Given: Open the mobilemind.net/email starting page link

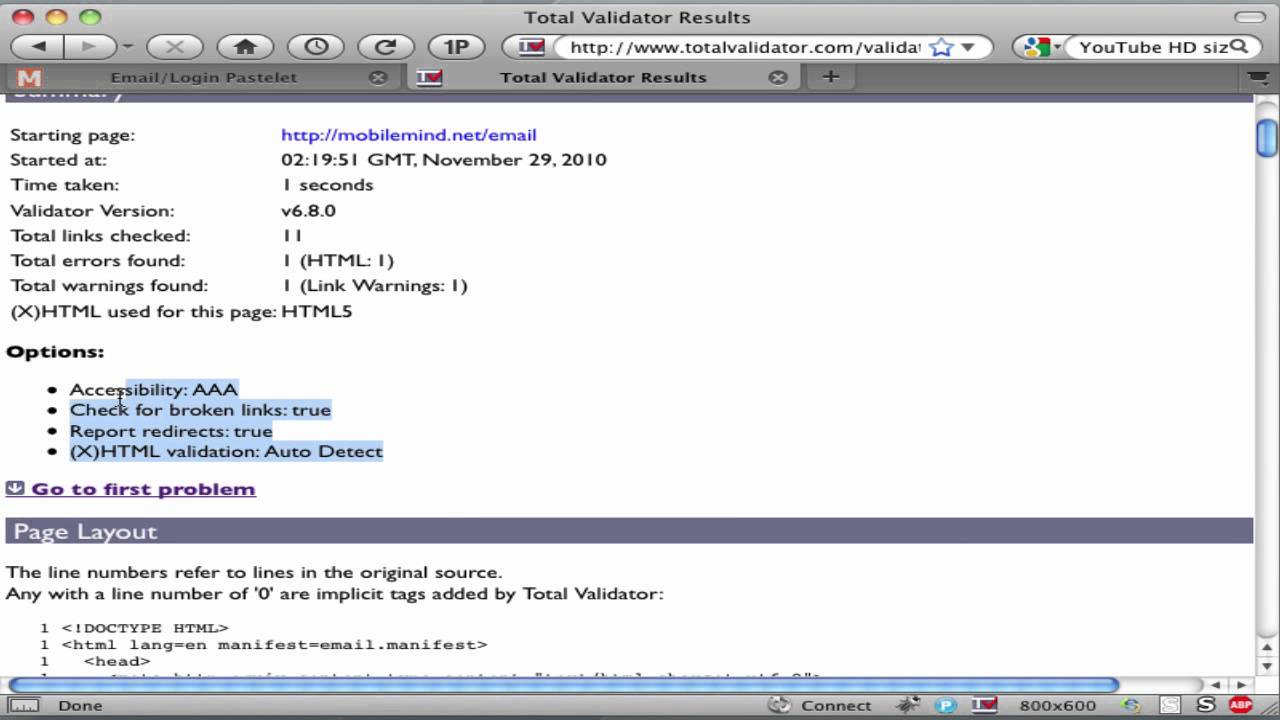Looking at the screenshot, I should [x=408, y=135].
